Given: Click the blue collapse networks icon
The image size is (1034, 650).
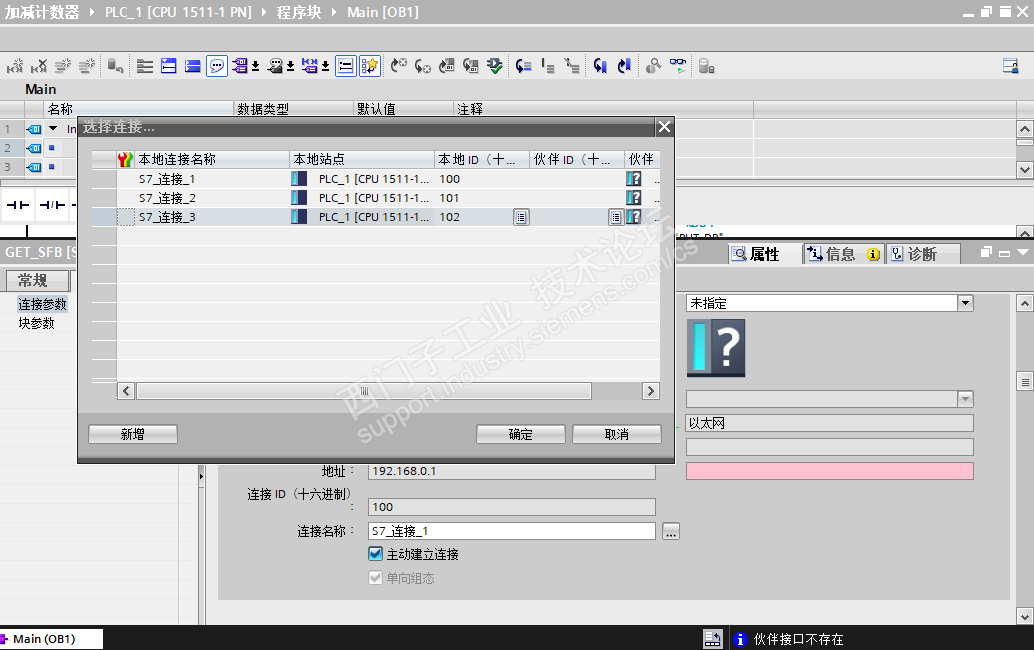Looking at the screenshot, I should pyautogui.click(x=169, y=66).
